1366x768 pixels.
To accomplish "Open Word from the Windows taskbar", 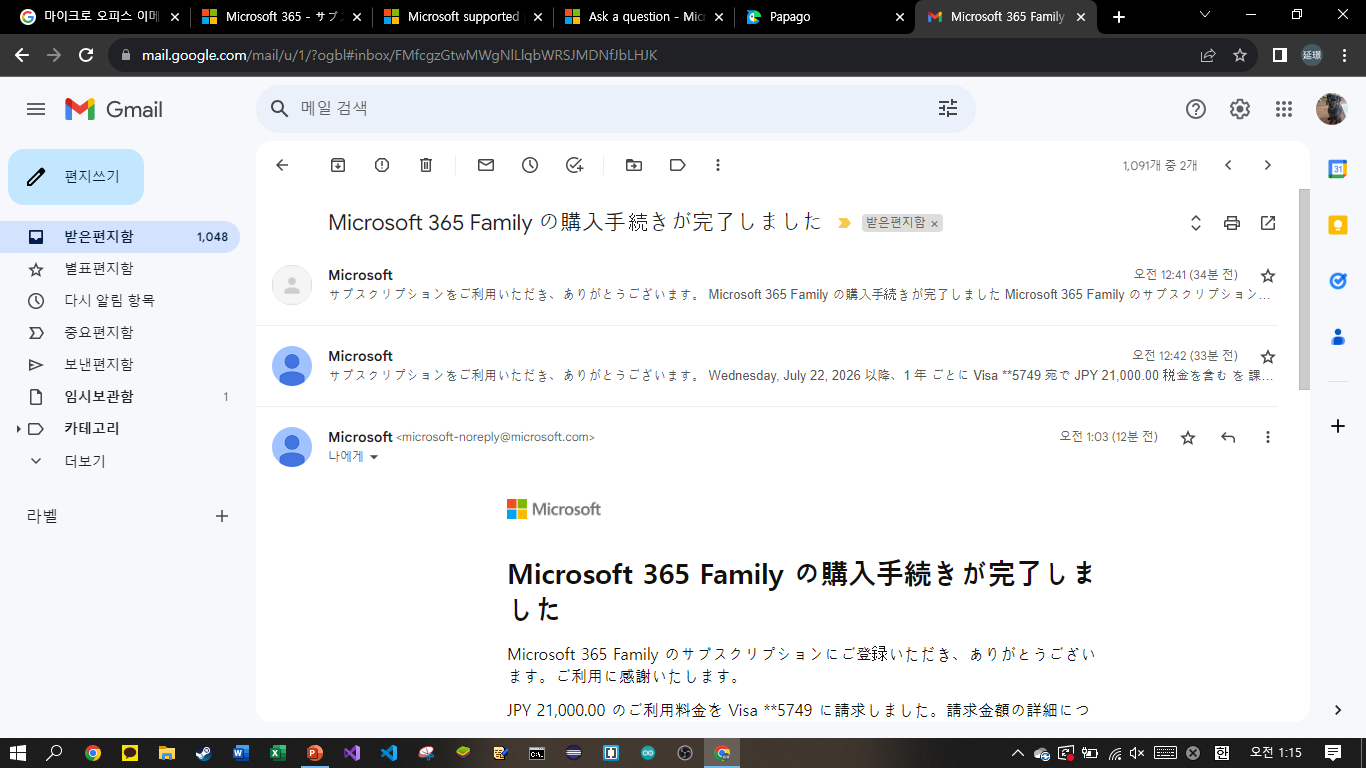I will (x=240, y=753).
